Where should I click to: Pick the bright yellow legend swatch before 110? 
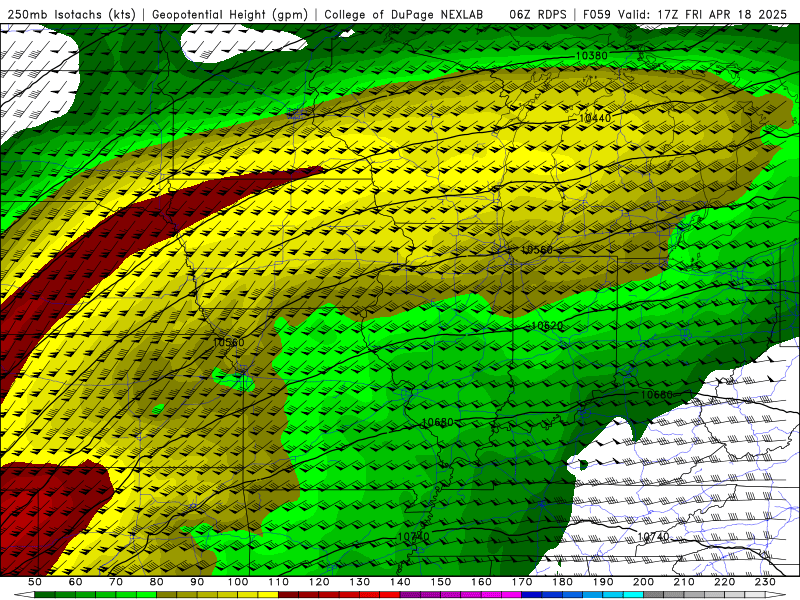click(268, 595)
